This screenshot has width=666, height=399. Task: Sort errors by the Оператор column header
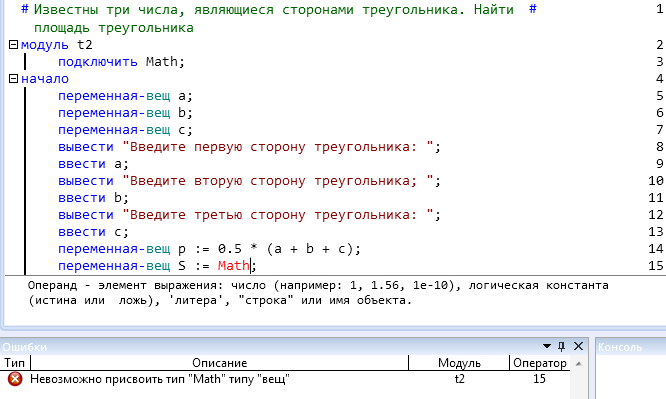pos(539,363)
